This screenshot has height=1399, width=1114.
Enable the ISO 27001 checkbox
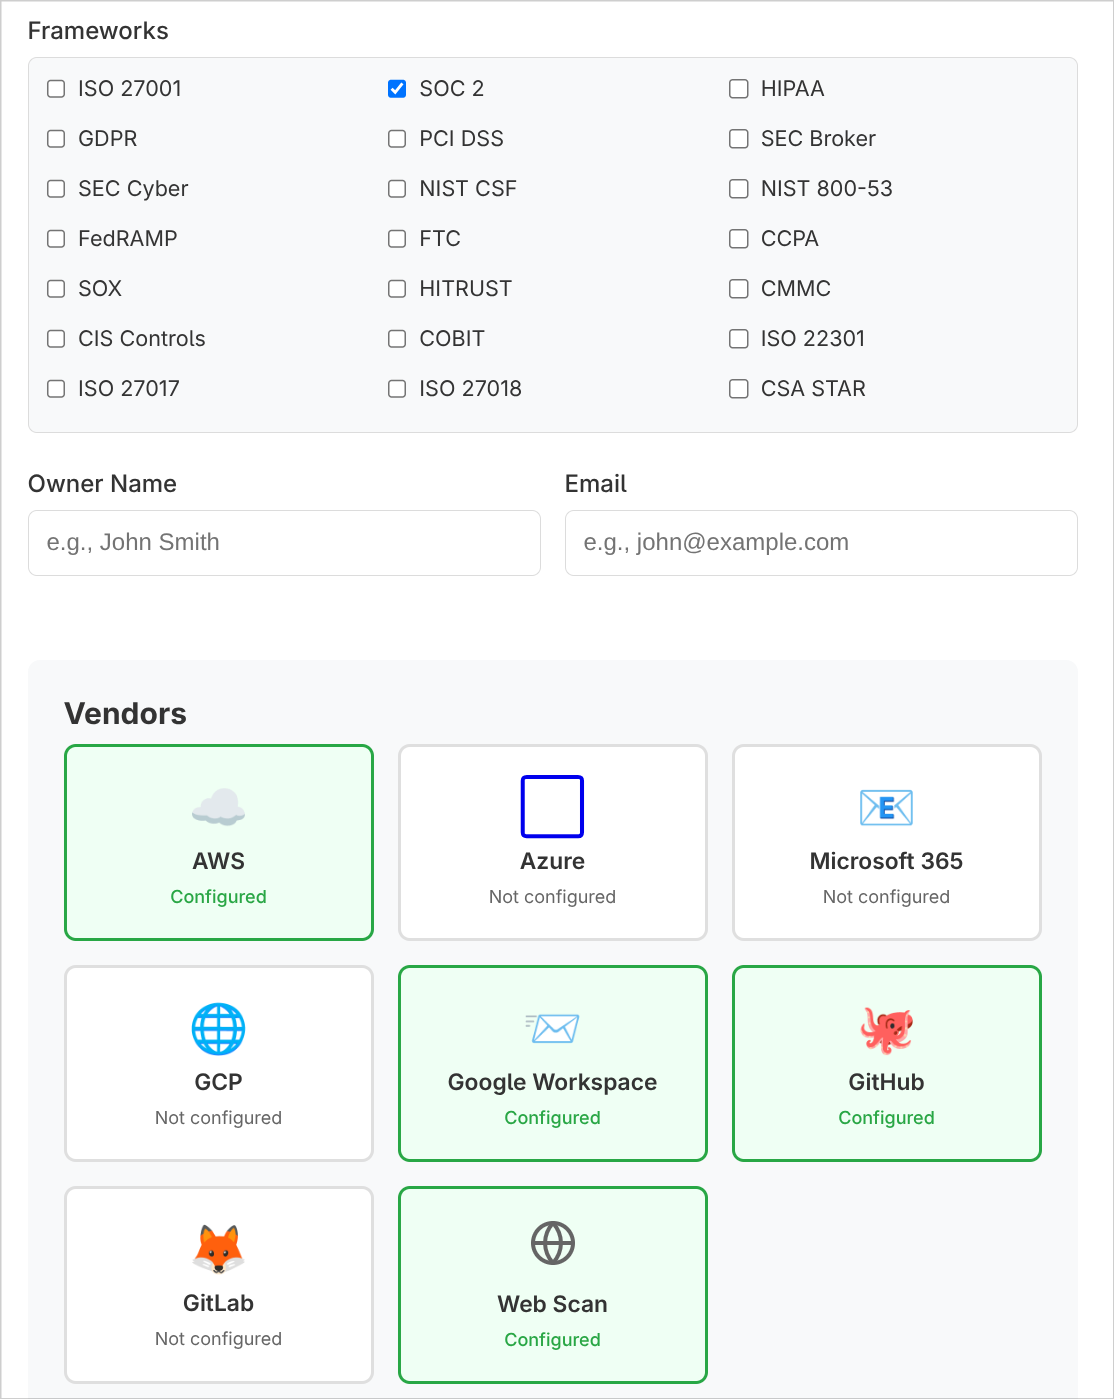(55, 89)
